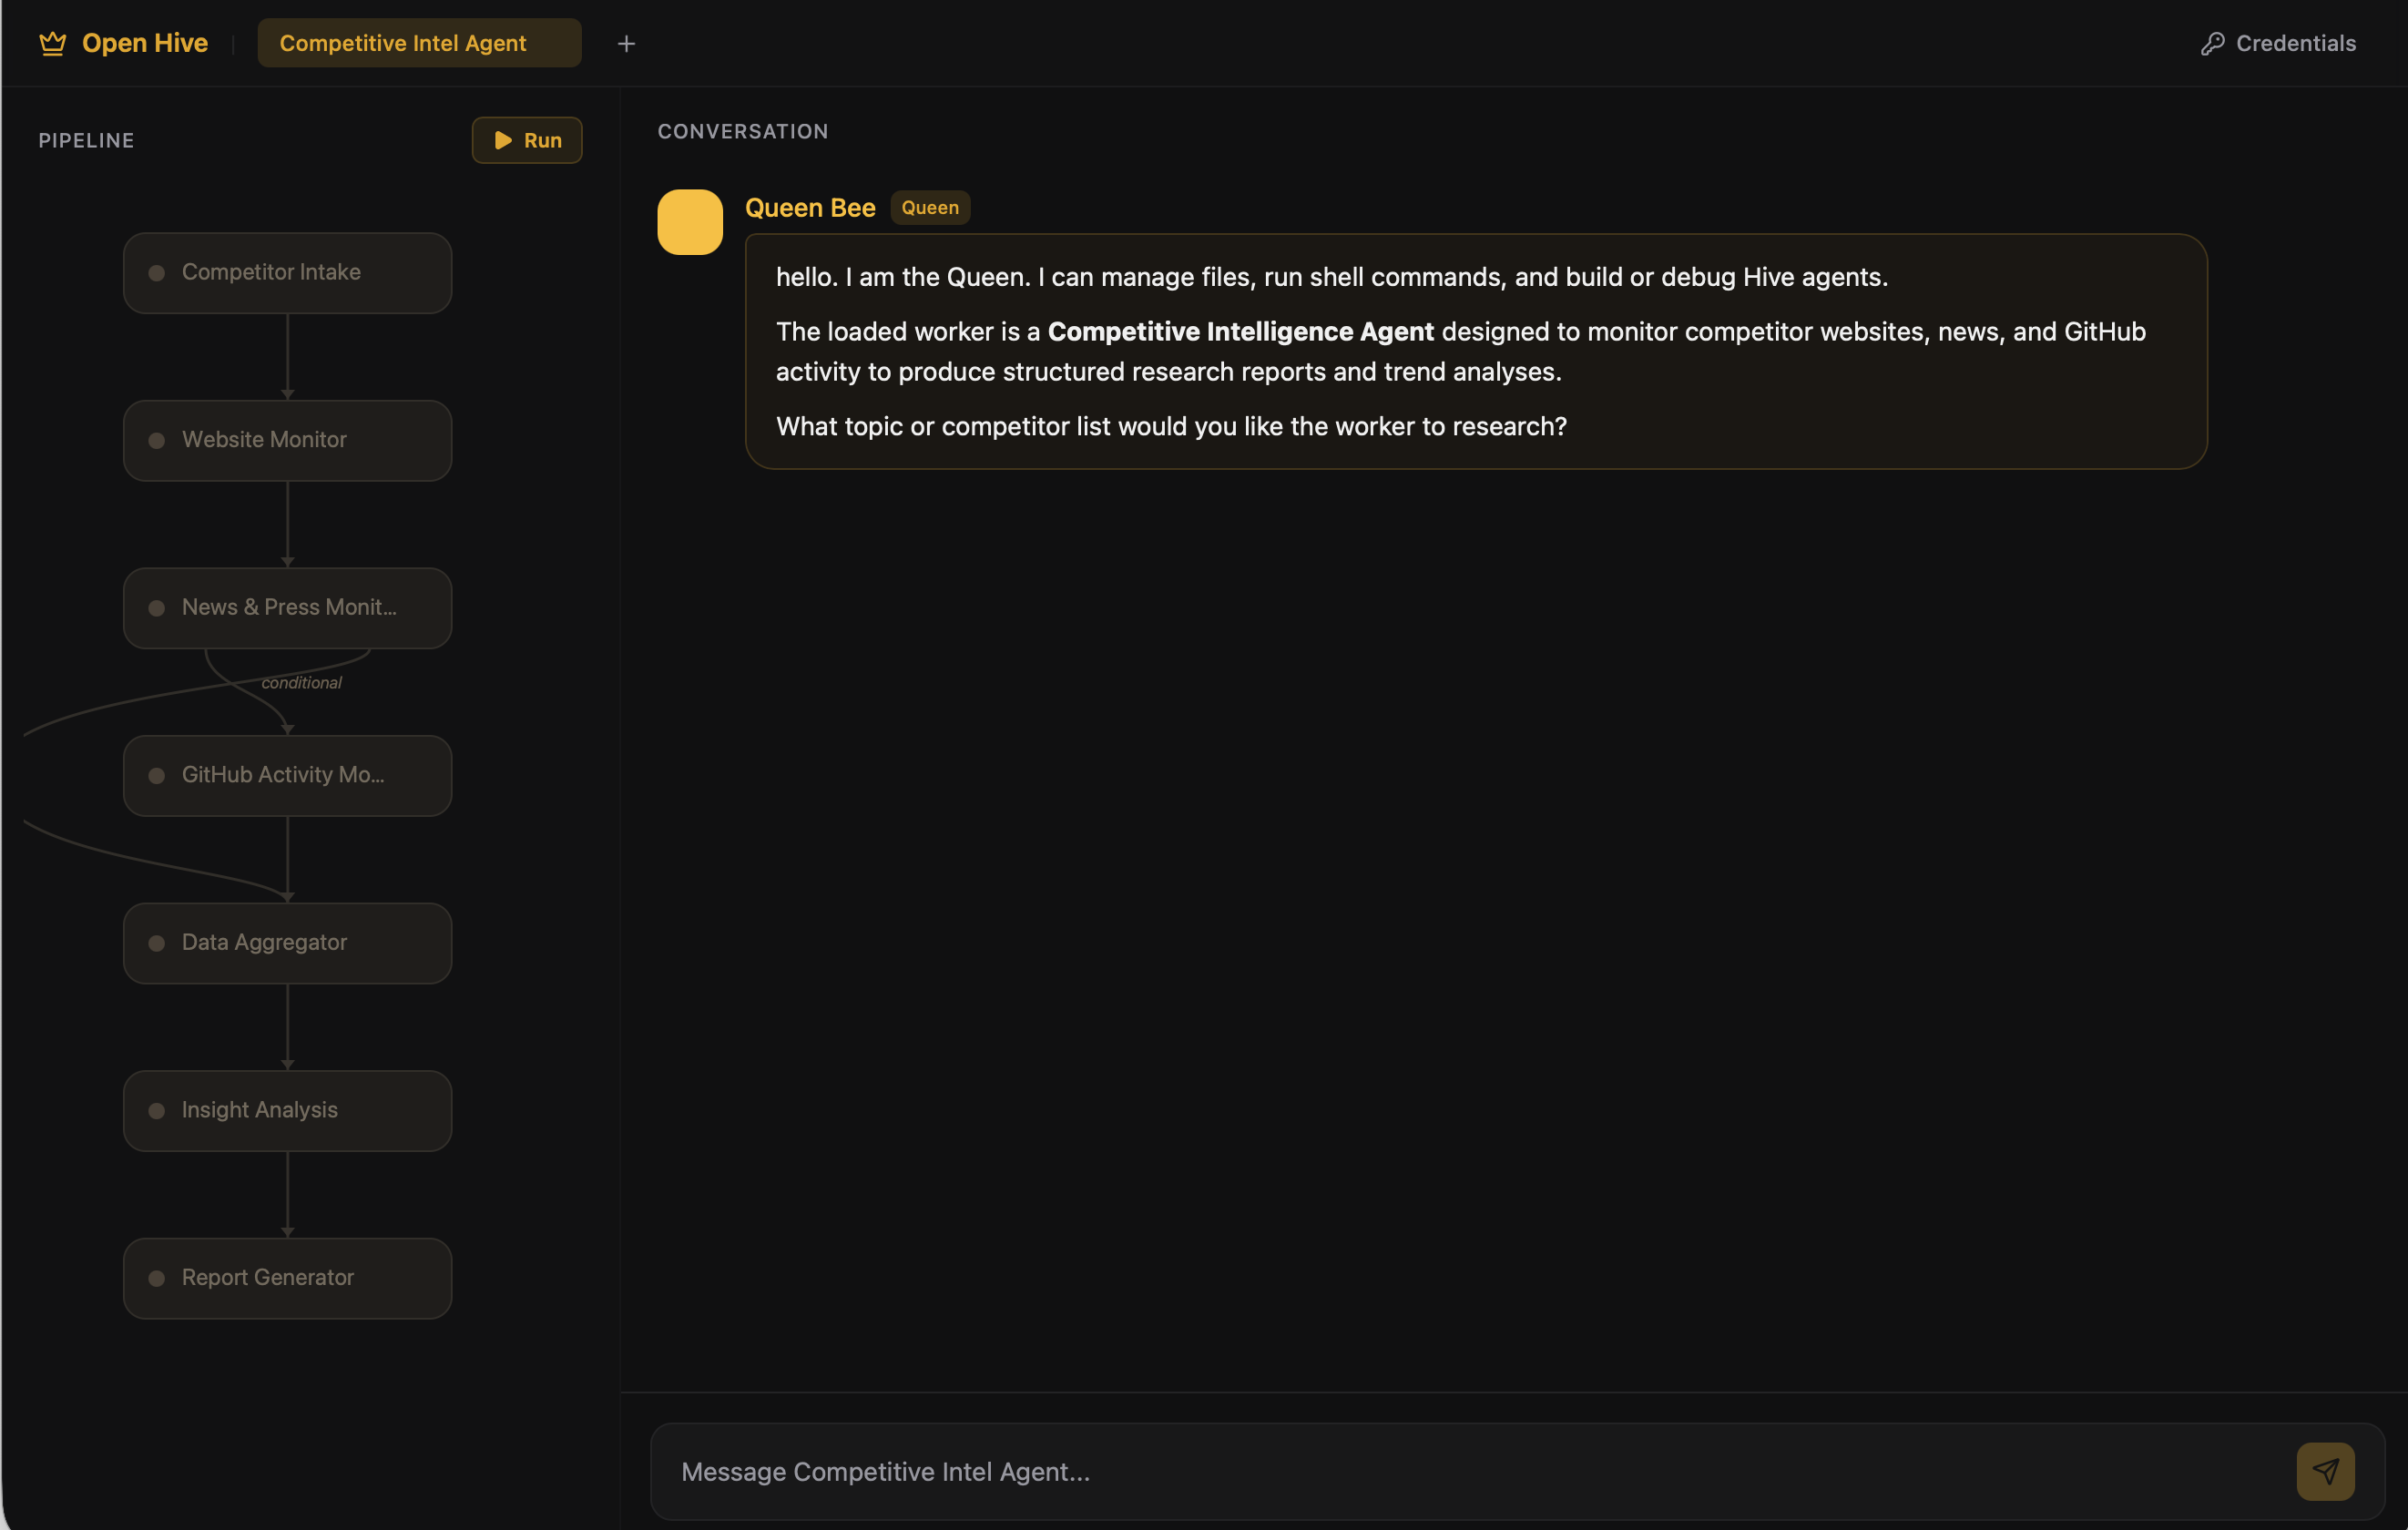Open a new agent tab with plus icon
The width and height of the screenshot is (2408, 1530).
tap(626, 44)
